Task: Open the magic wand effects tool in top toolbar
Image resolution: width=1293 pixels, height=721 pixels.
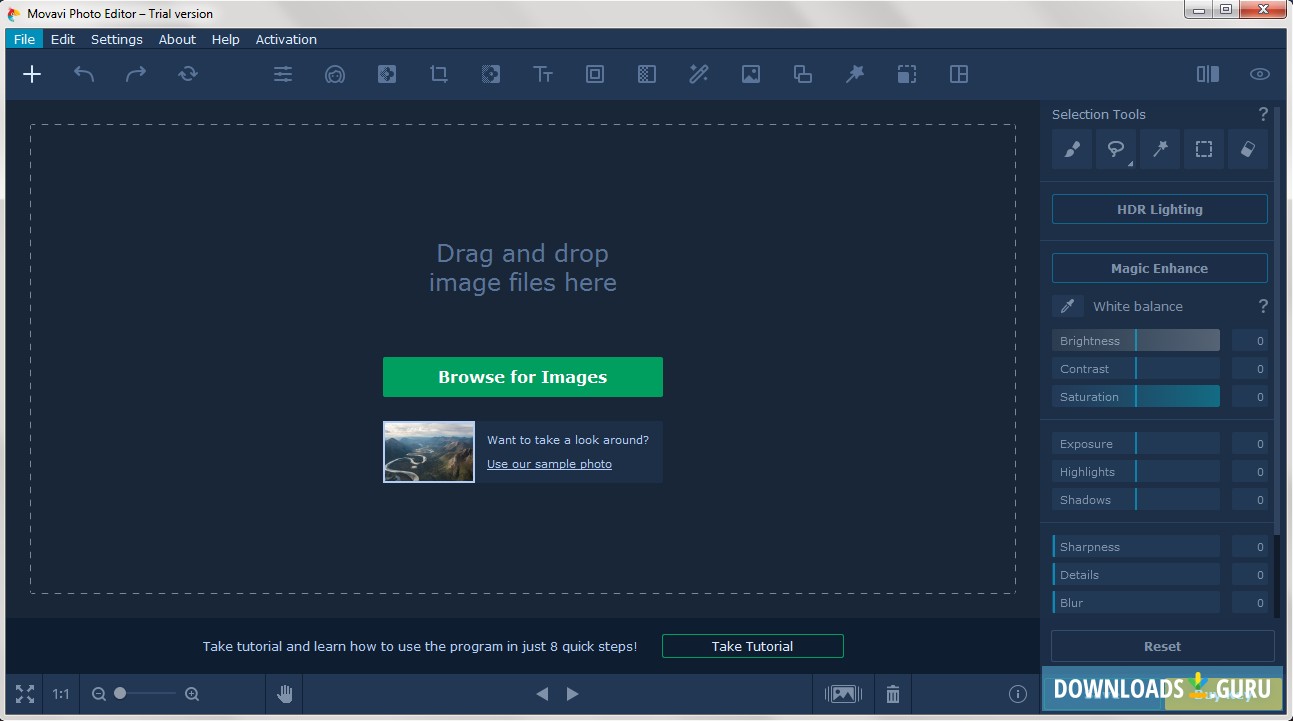Action: click(699, 74)
